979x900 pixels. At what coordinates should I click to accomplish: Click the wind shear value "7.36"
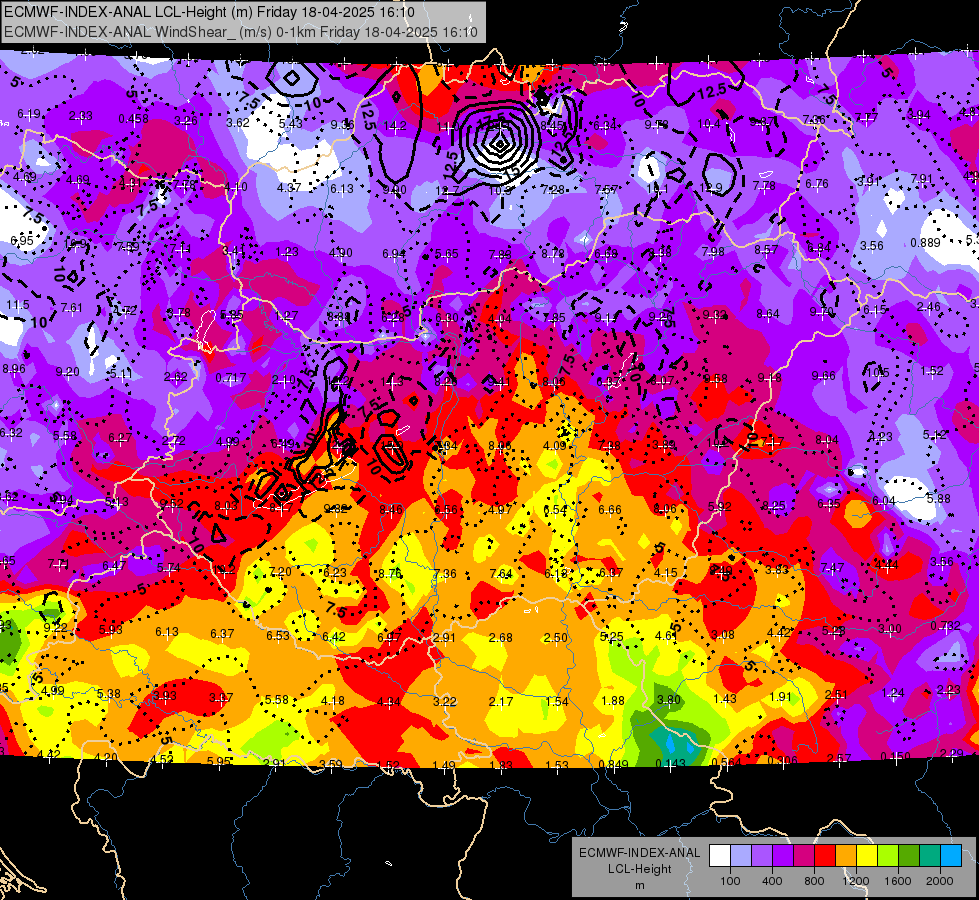[x=445, y=573]
